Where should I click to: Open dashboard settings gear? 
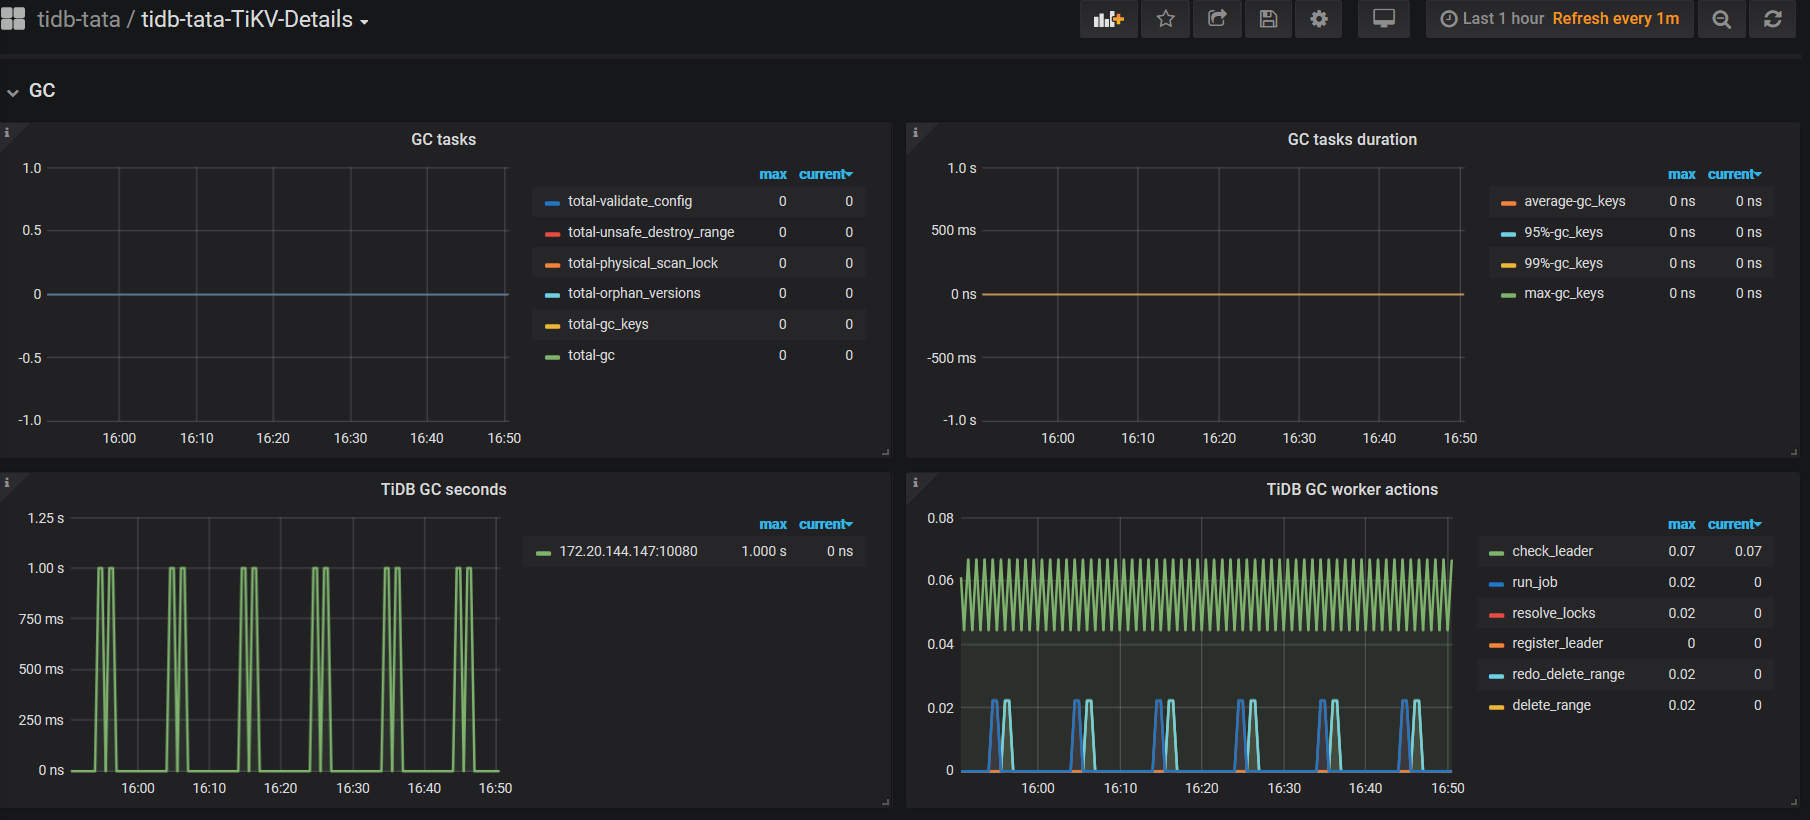(1319, 19)
